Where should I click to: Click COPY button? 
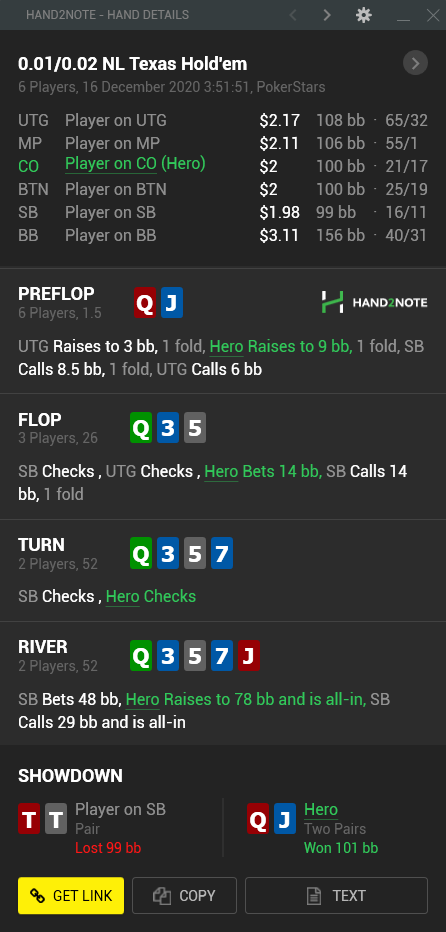[184, 895]
